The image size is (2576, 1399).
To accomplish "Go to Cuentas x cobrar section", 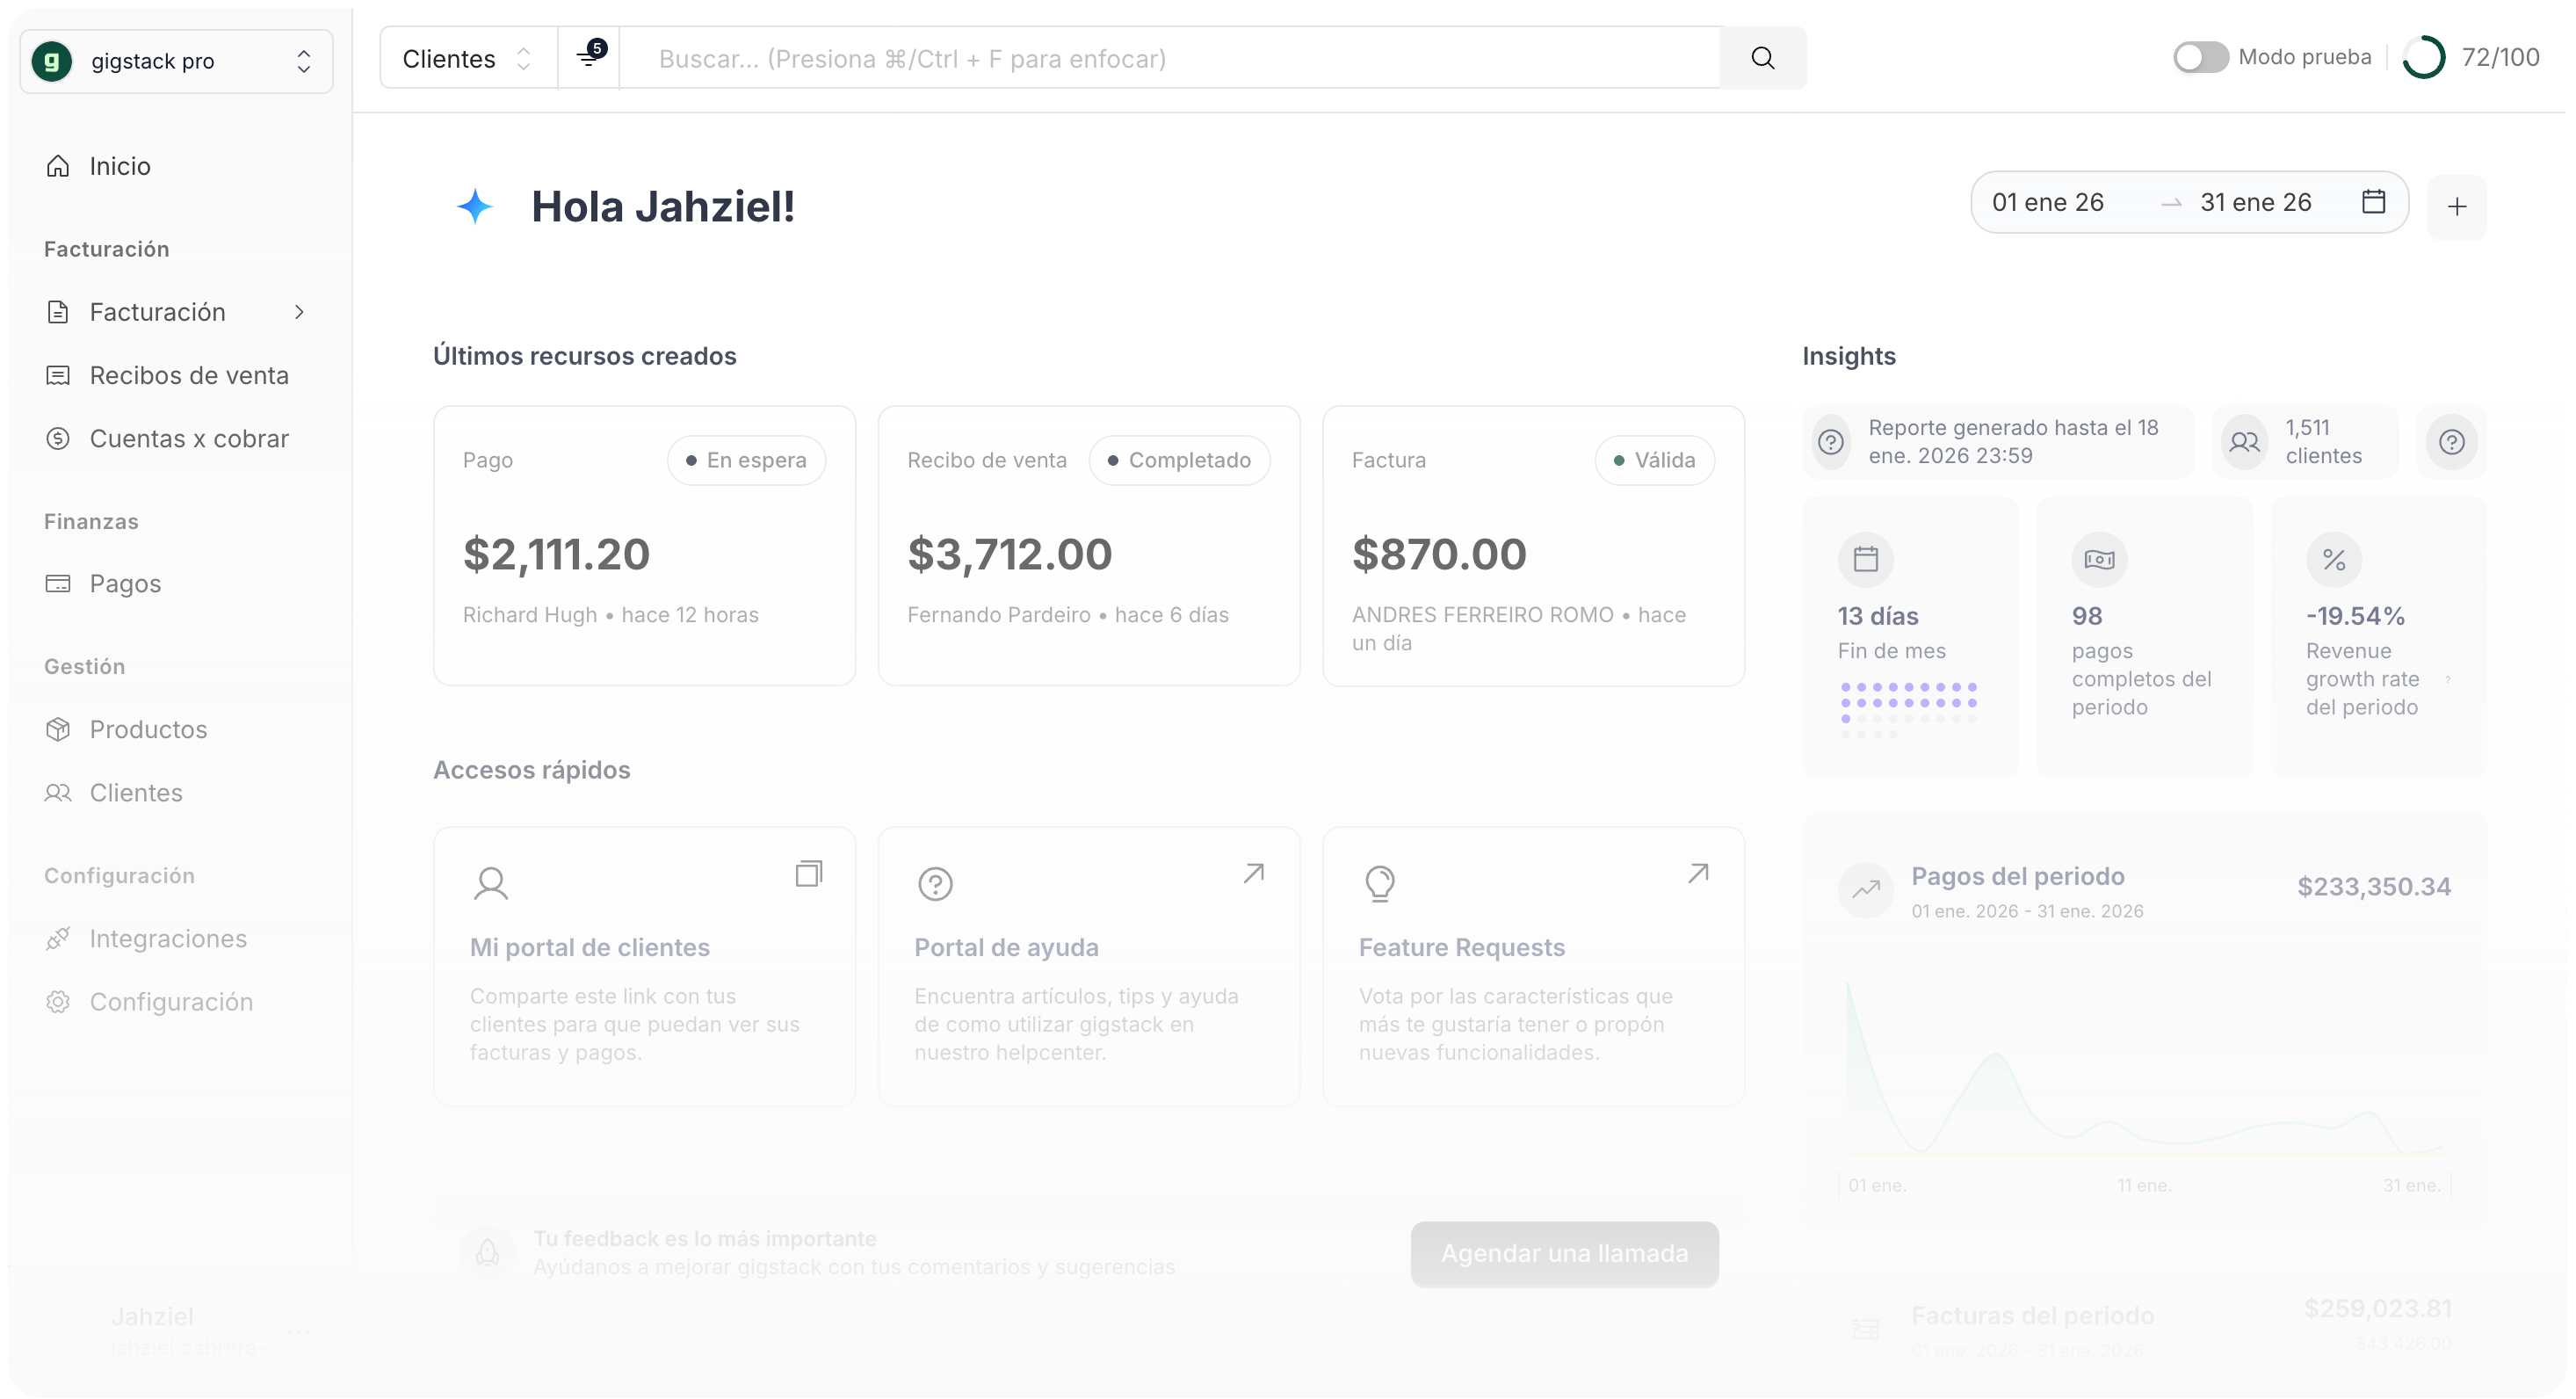I will [x=188, y=438].
